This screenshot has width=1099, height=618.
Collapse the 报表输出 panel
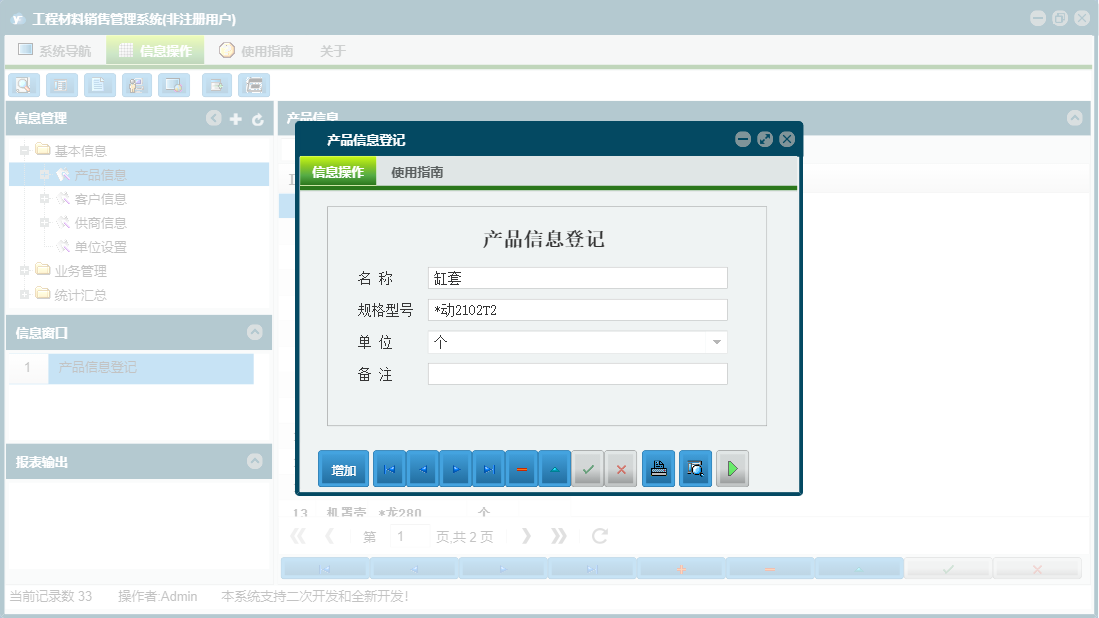tap(252, 461)
